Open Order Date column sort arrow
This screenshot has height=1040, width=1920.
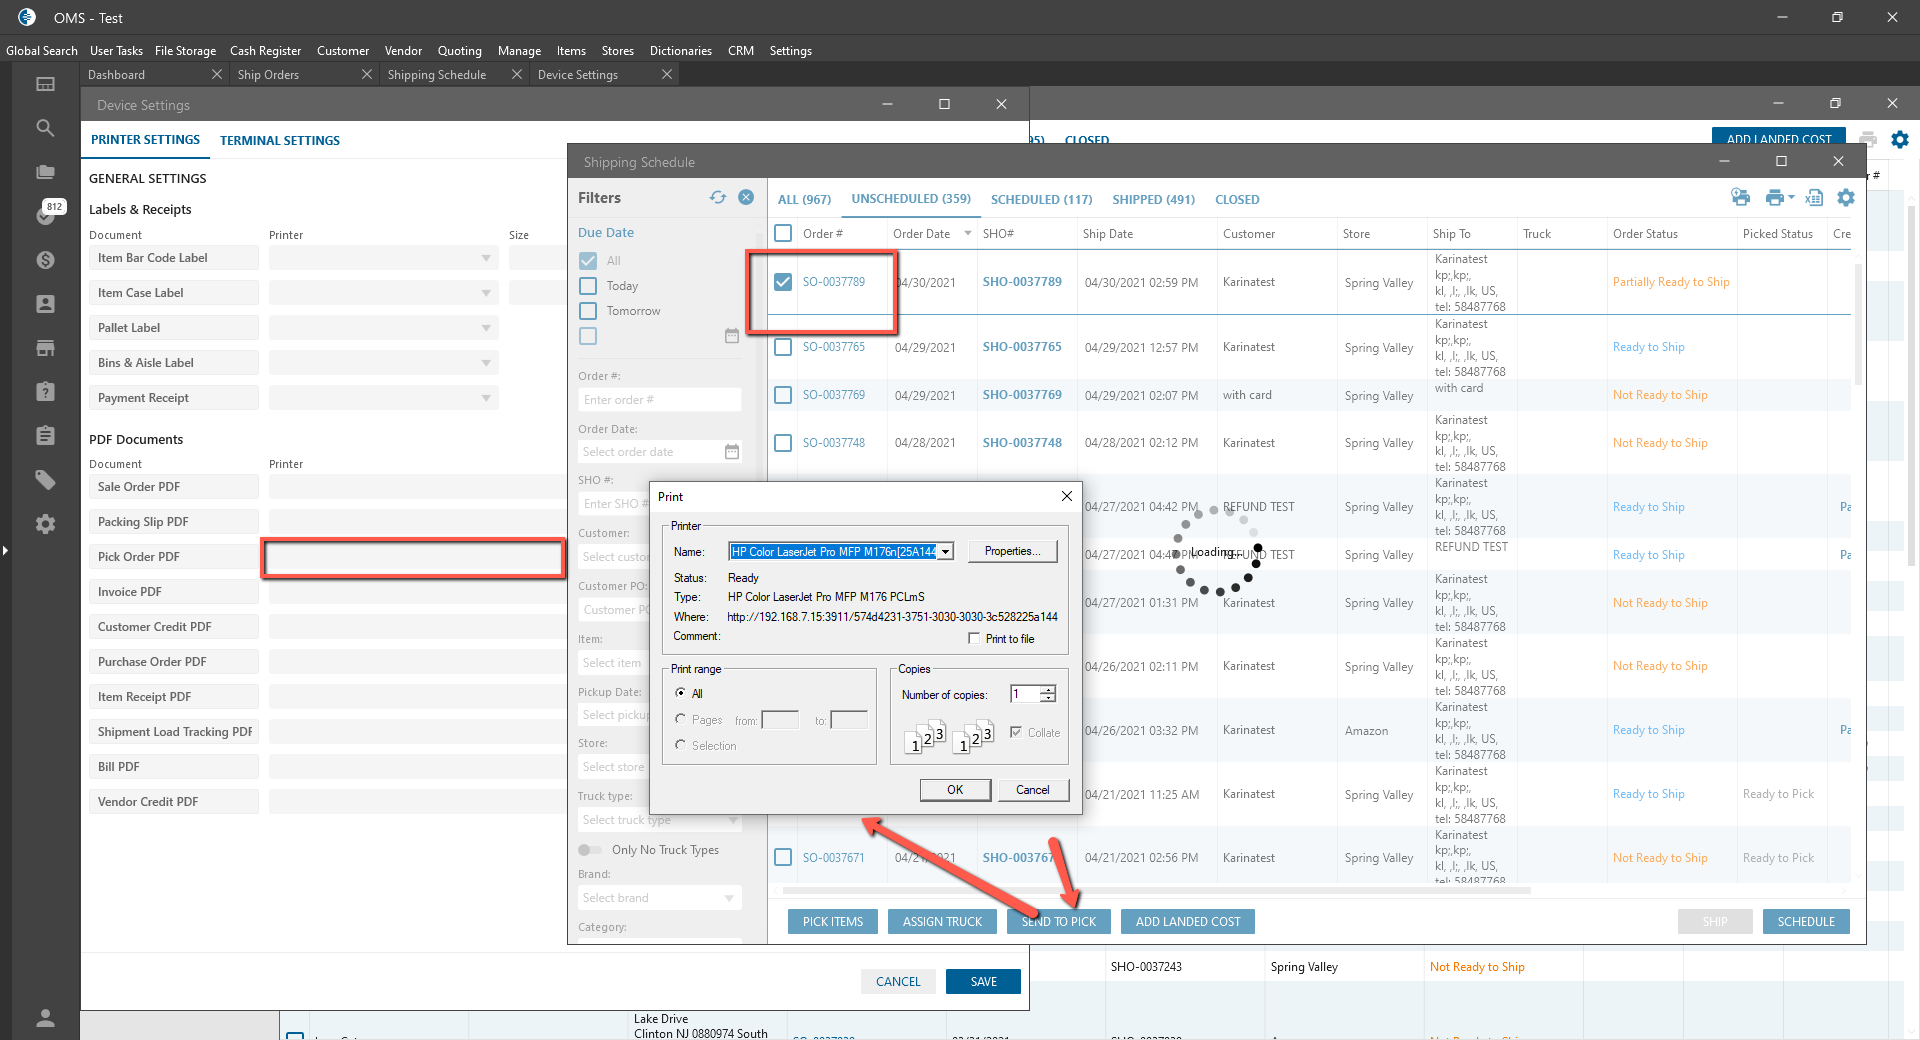[x=968, y=234]
